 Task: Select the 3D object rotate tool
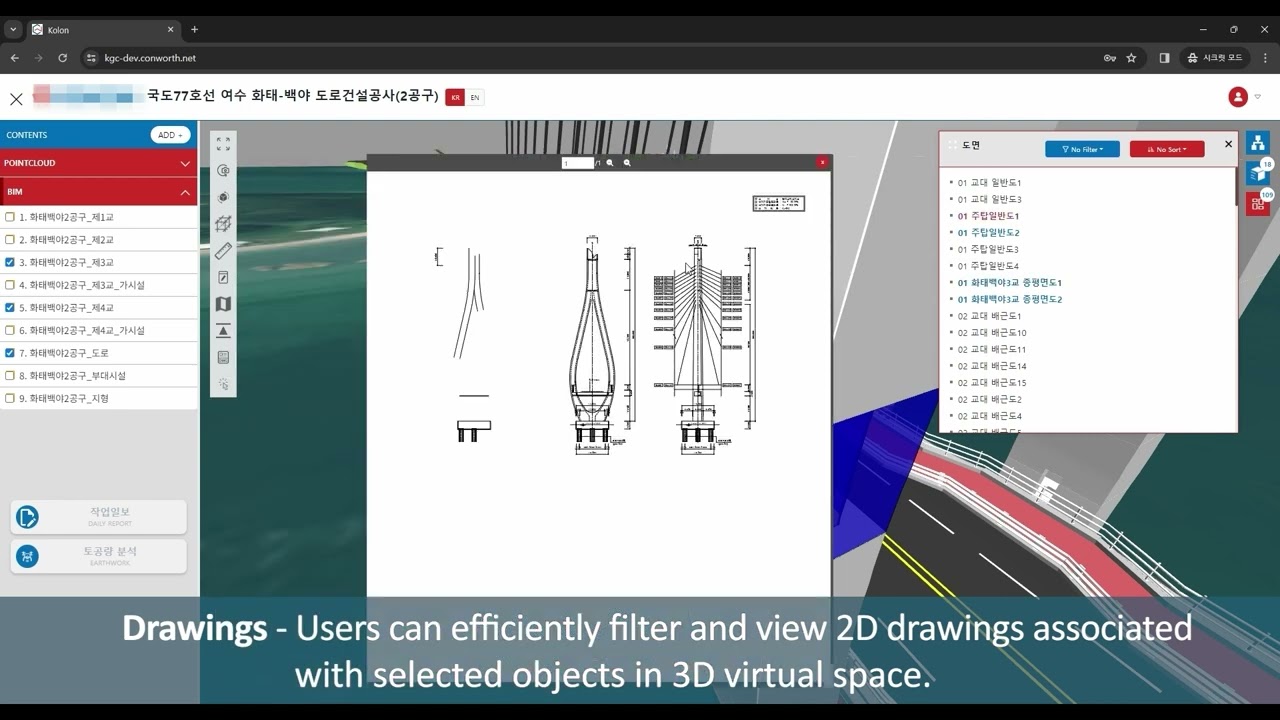223,198
